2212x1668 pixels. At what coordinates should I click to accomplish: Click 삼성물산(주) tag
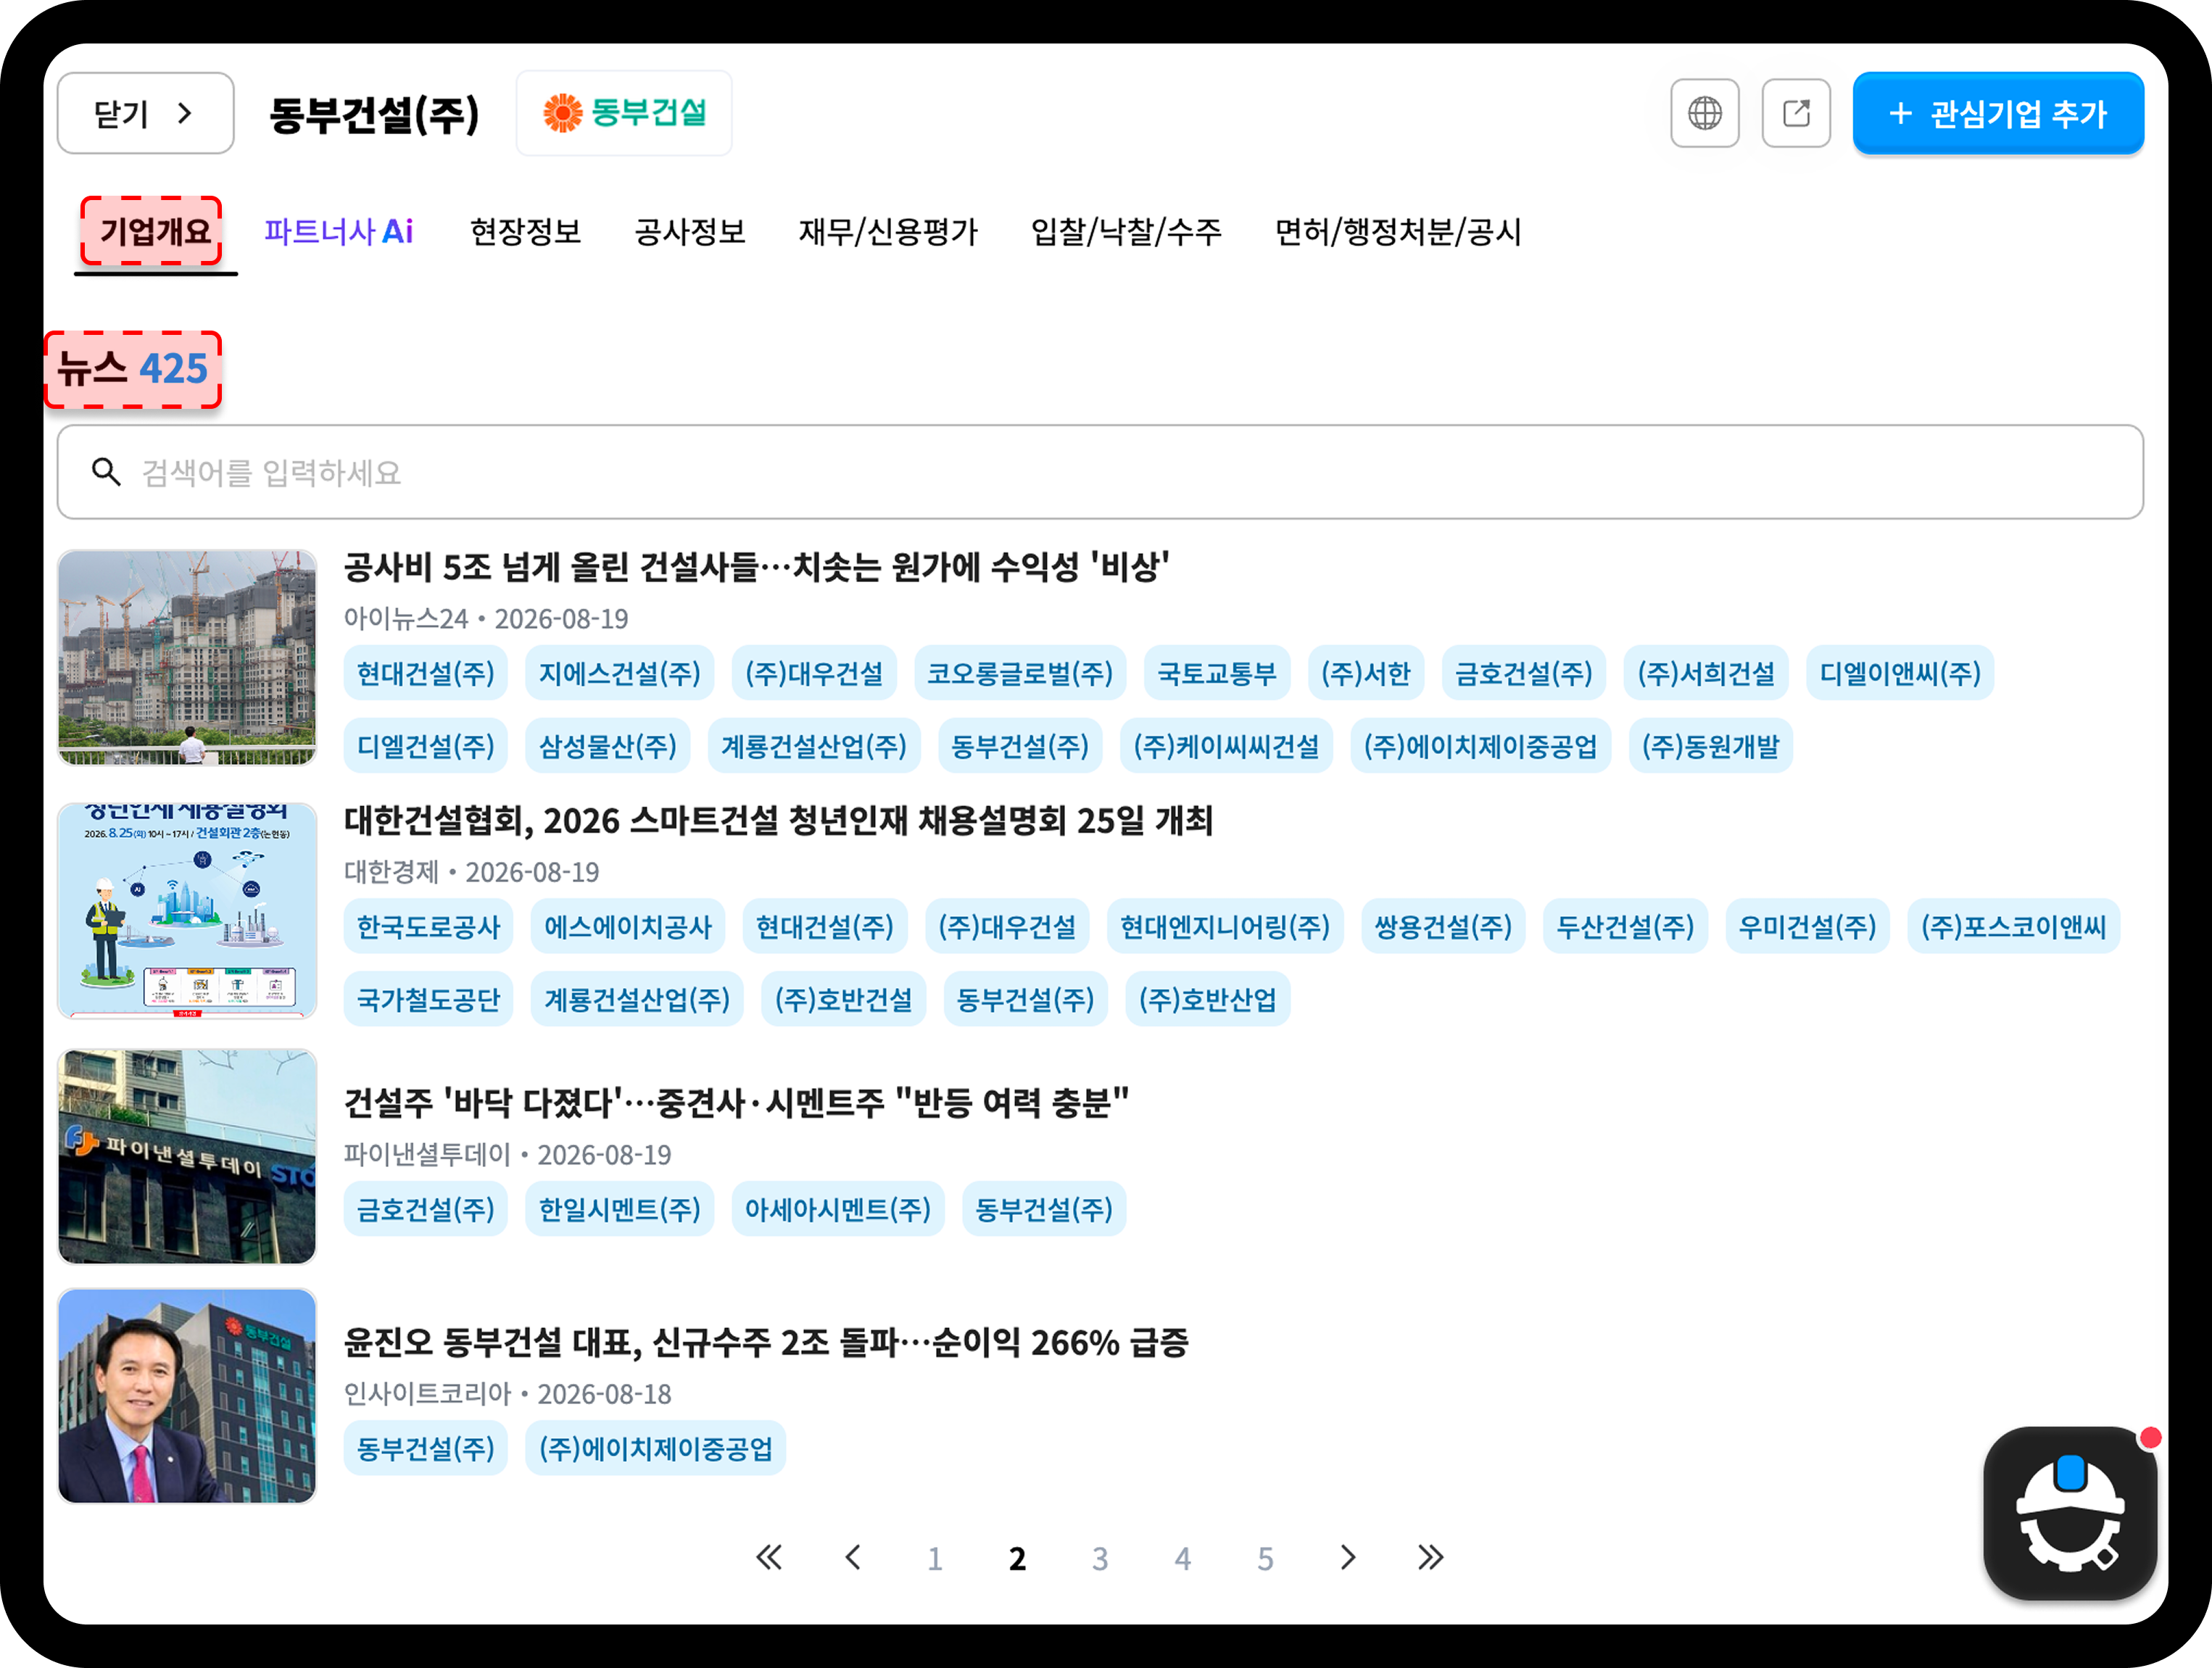click(x=608, y=746)
